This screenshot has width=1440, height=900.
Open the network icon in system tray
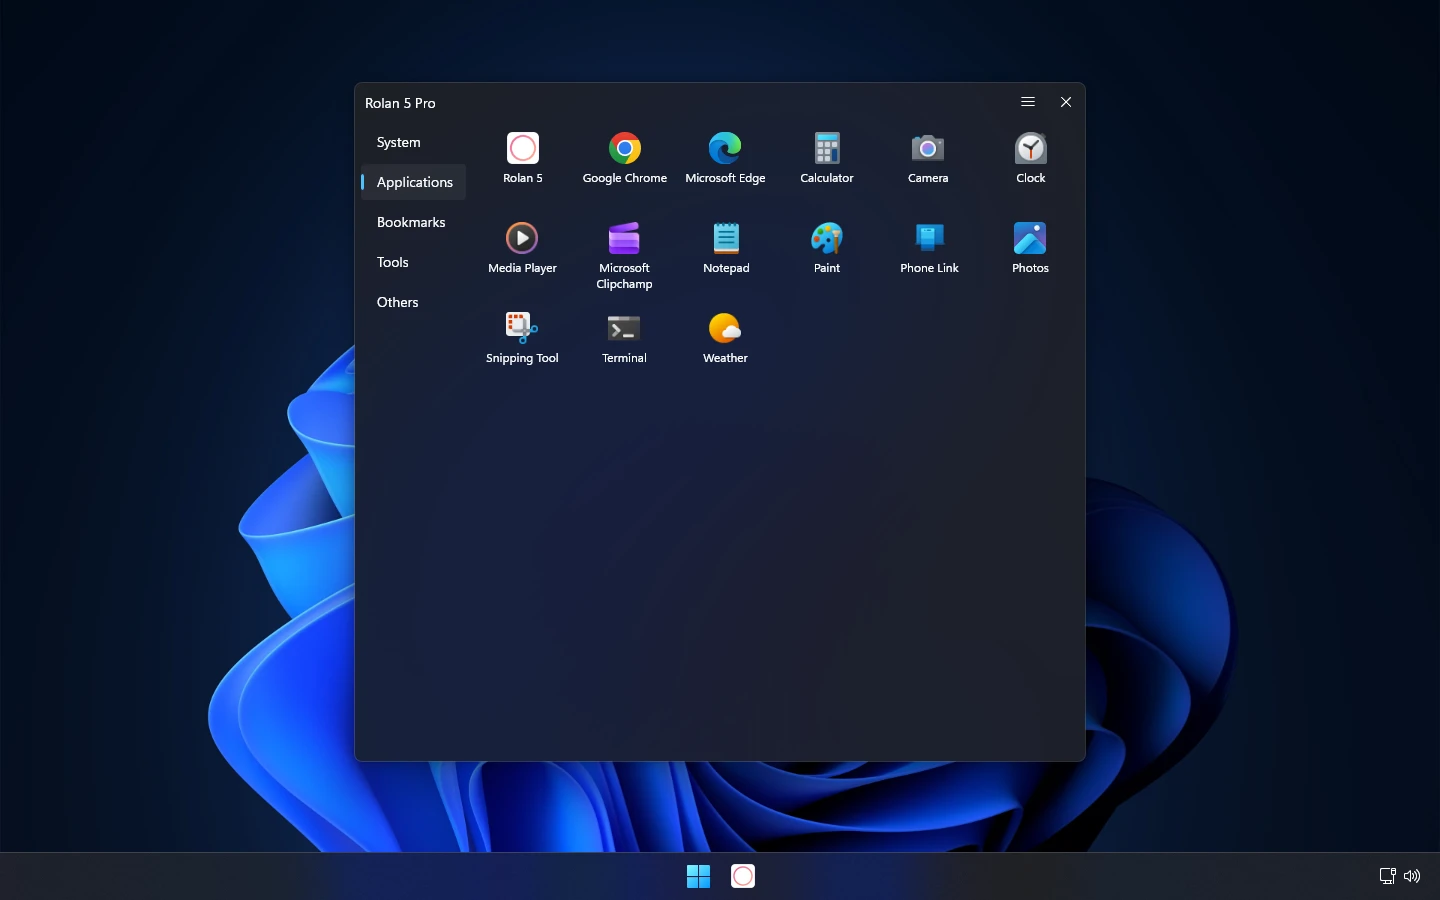pos(1388,876)
